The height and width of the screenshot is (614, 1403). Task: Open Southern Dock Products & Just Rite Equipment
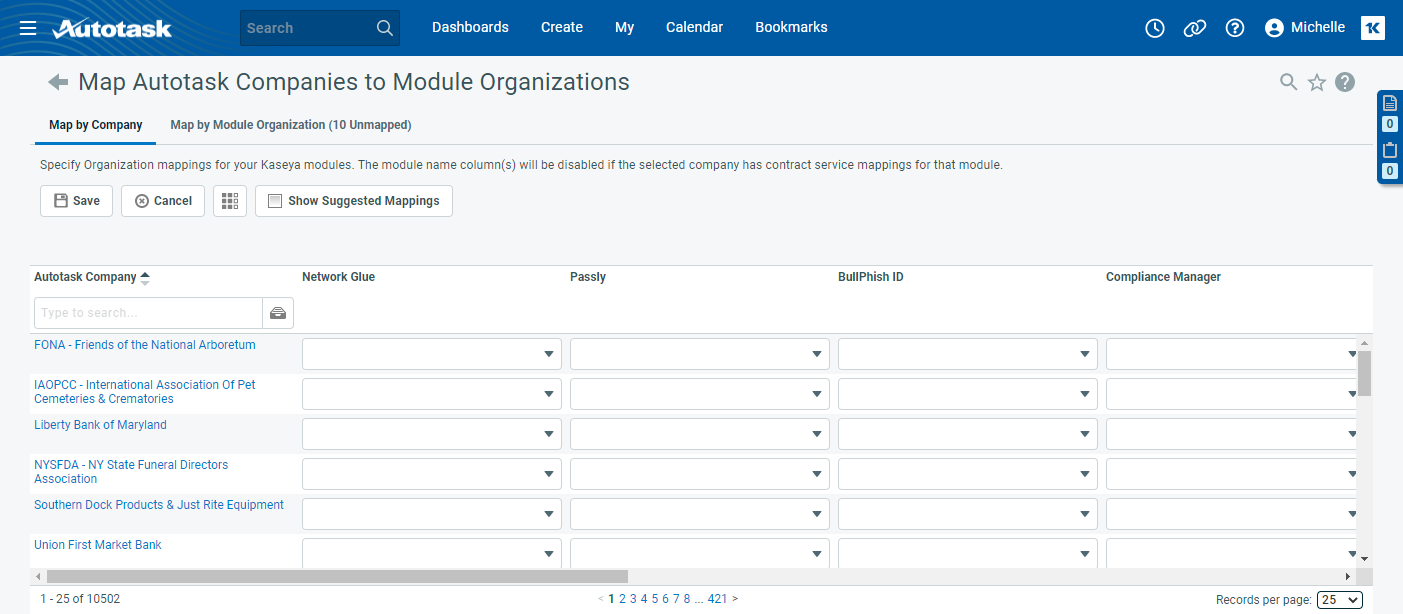159,505
